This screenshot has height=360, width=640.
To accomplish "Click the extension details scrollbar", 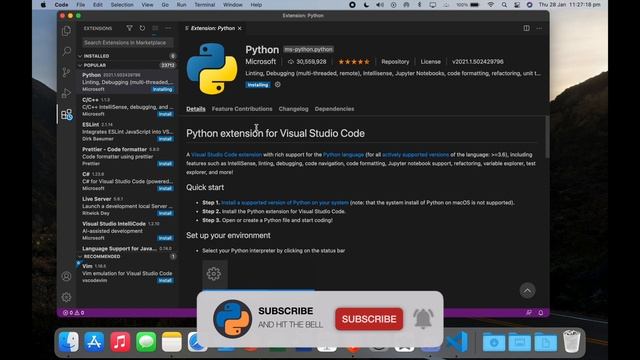I will [547, 137].
